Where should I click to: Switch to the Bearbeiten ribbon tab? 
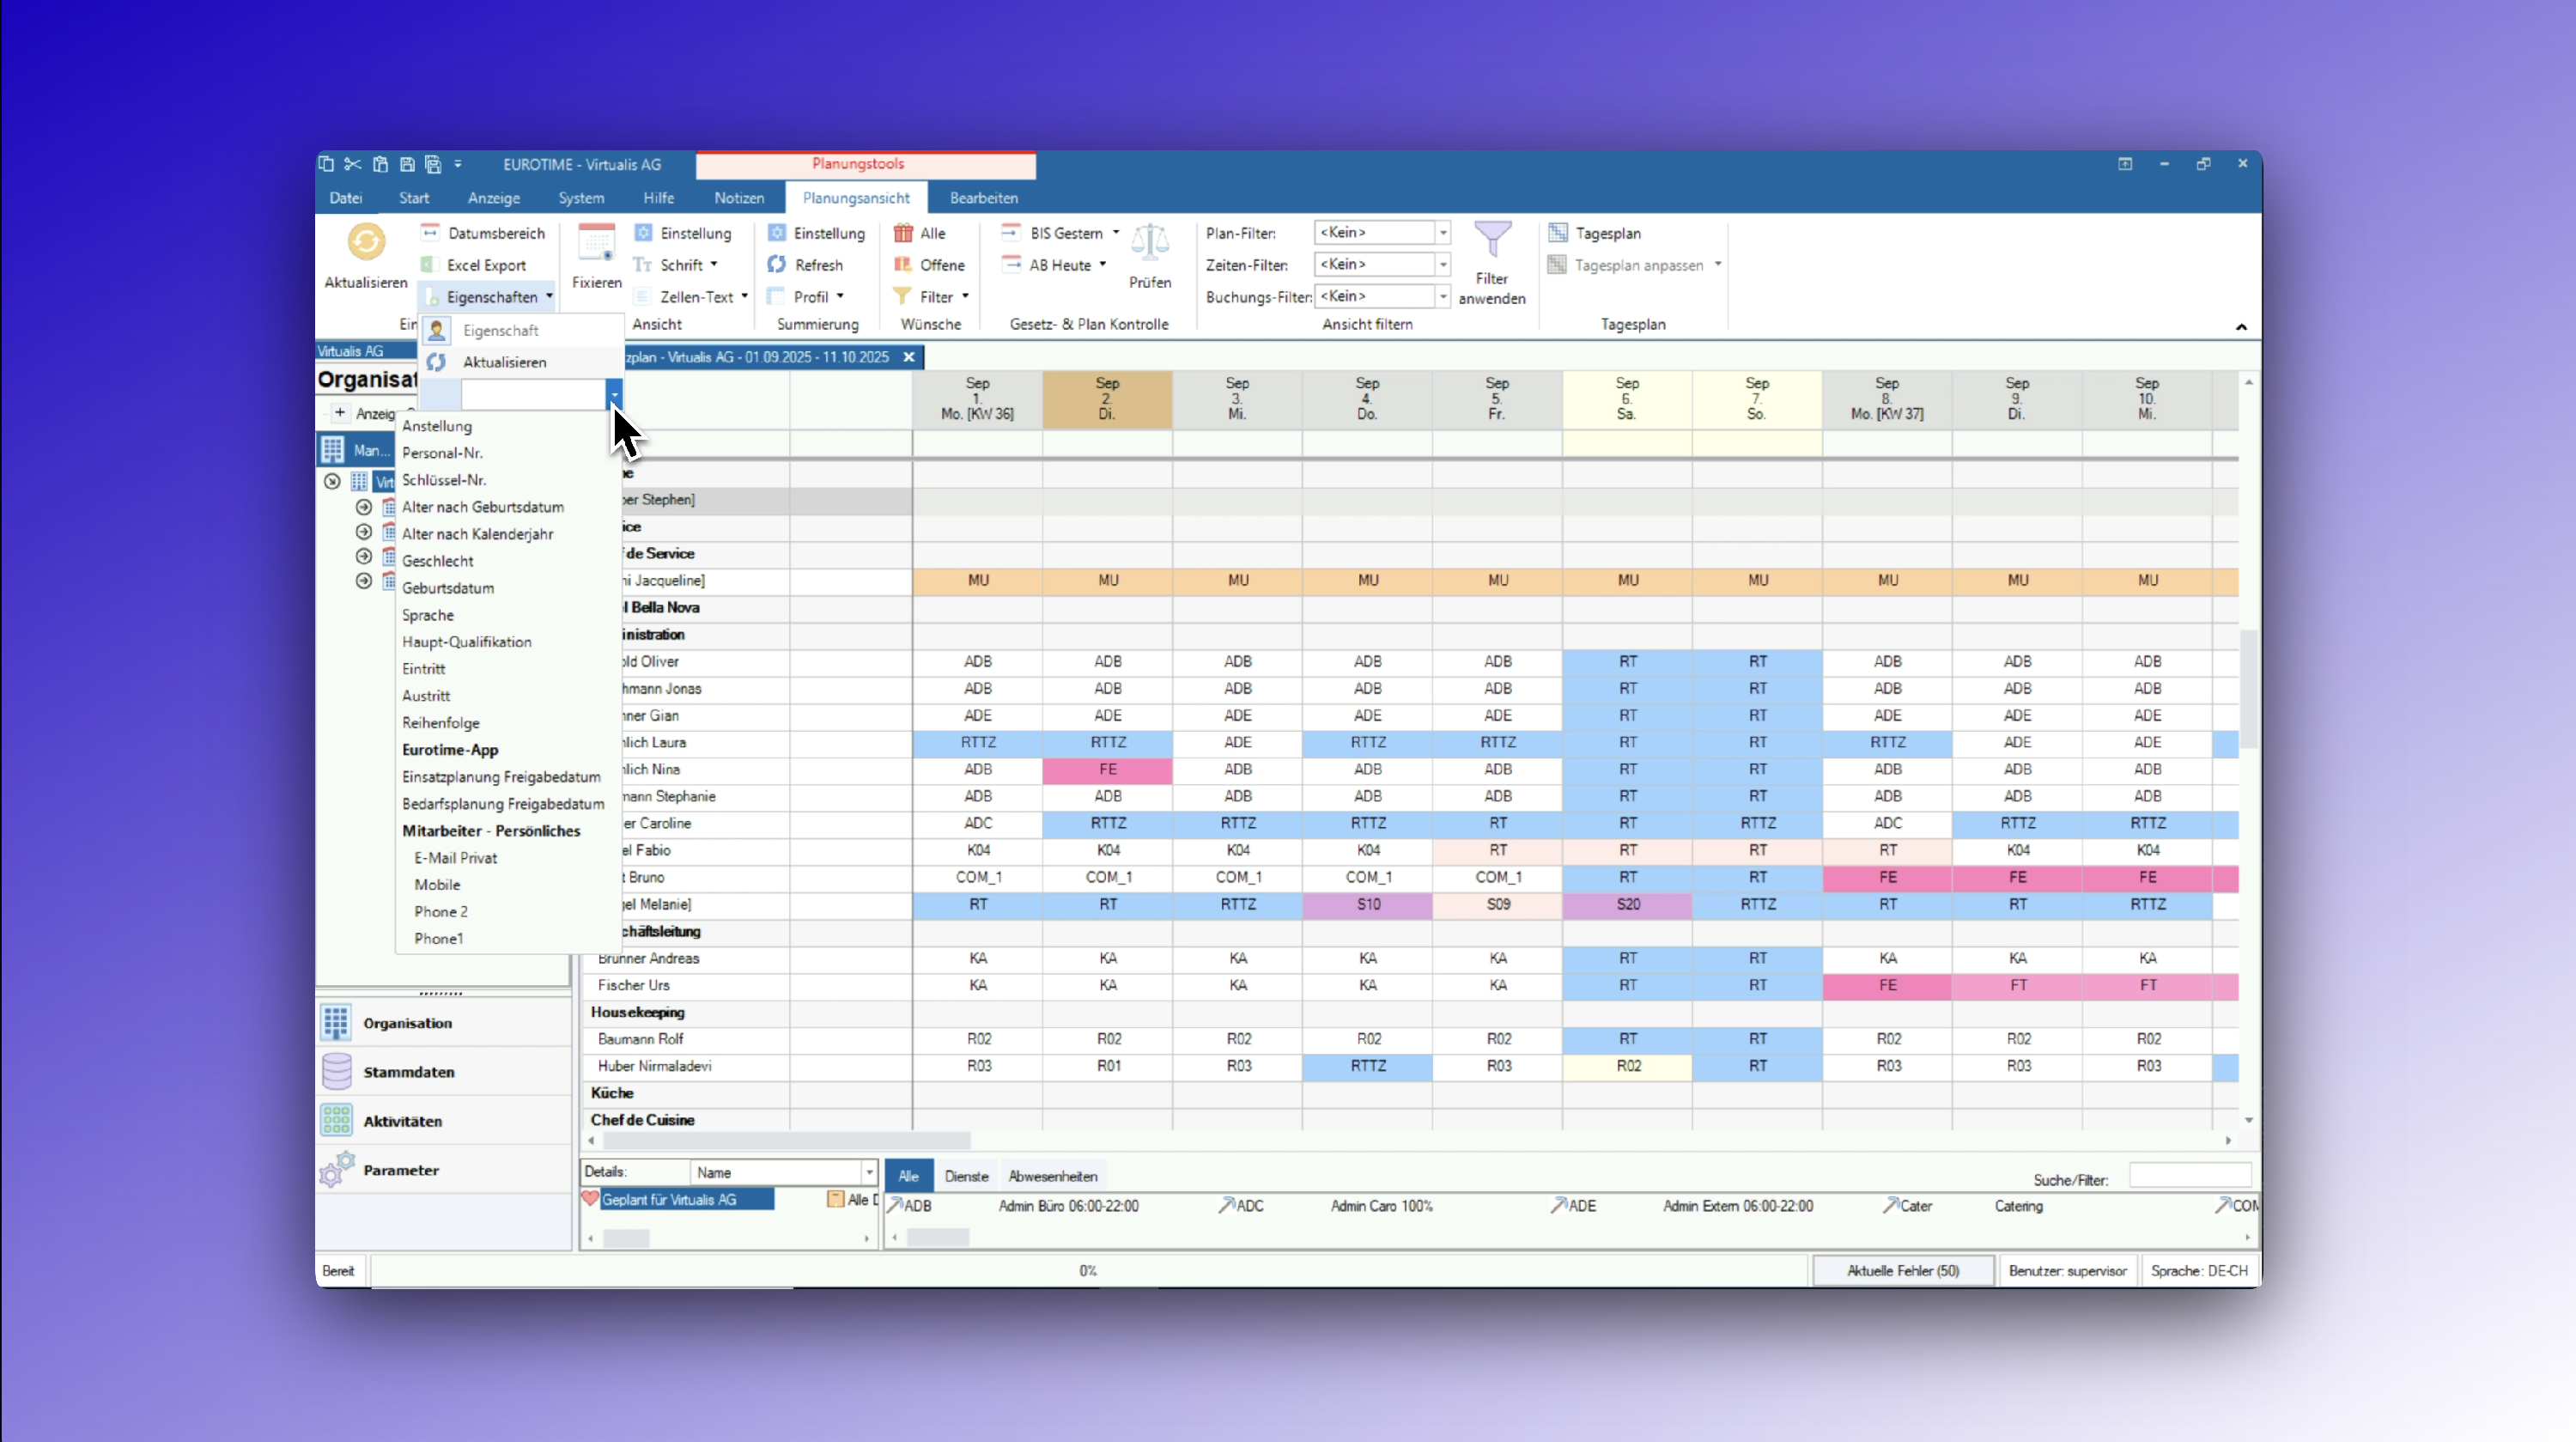tap(983, 198)
